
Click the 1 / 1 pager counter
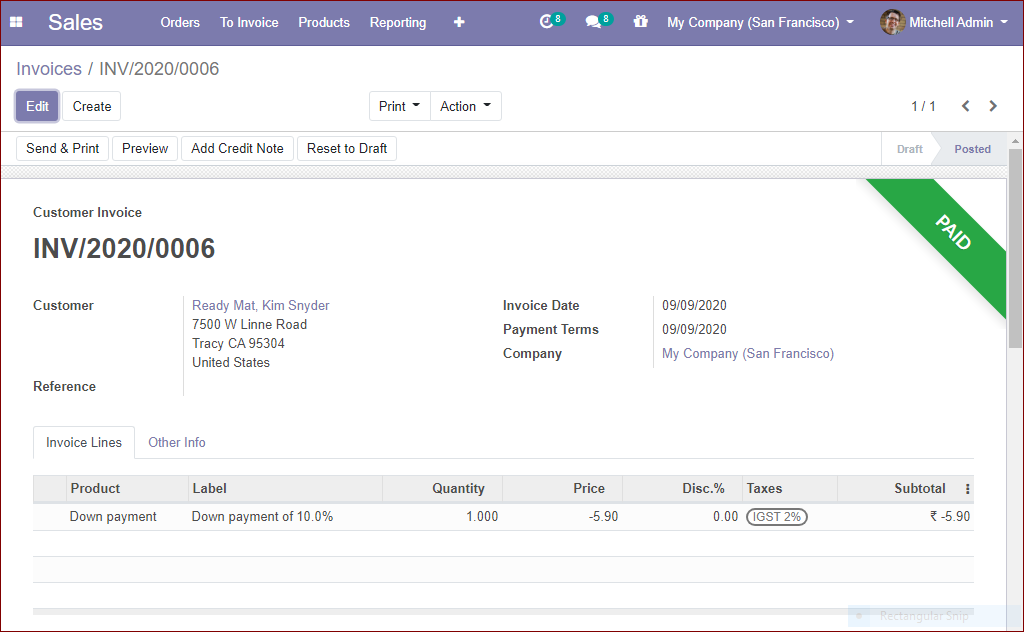tap(923, 106)
